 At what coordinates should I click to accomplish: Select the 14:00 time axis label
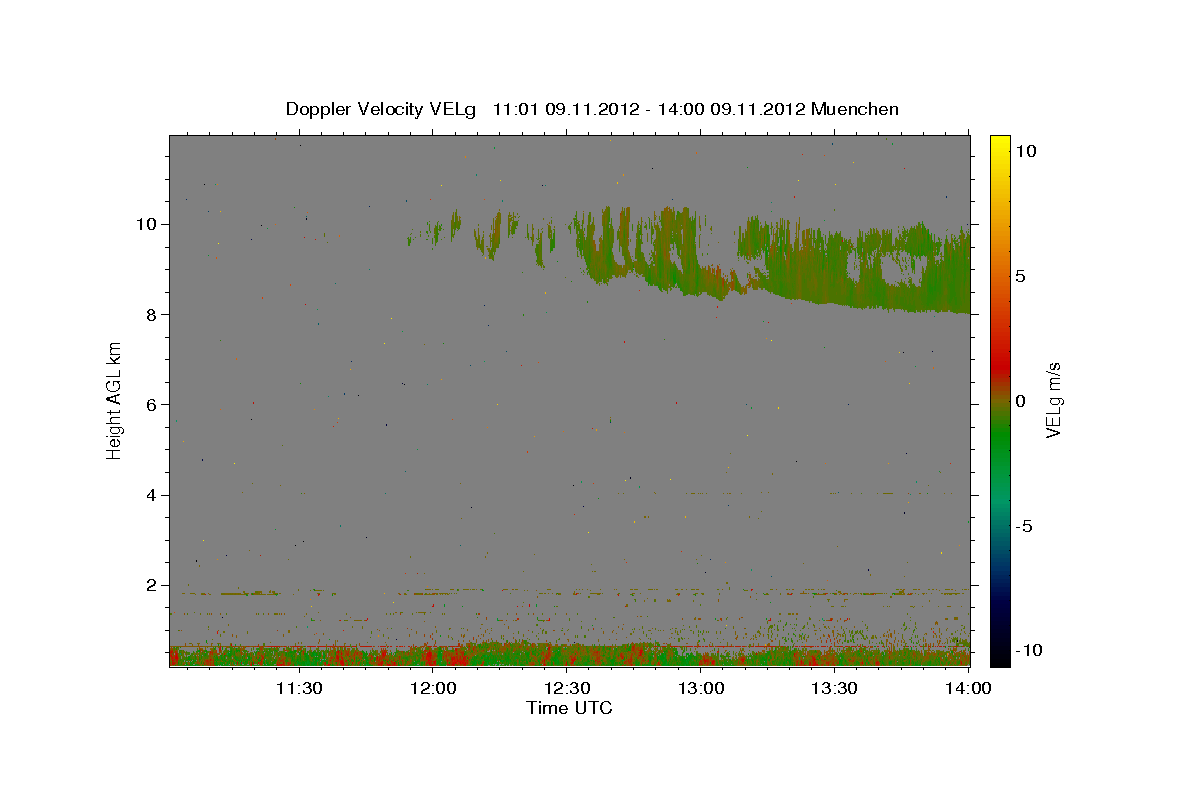(968, 688)
